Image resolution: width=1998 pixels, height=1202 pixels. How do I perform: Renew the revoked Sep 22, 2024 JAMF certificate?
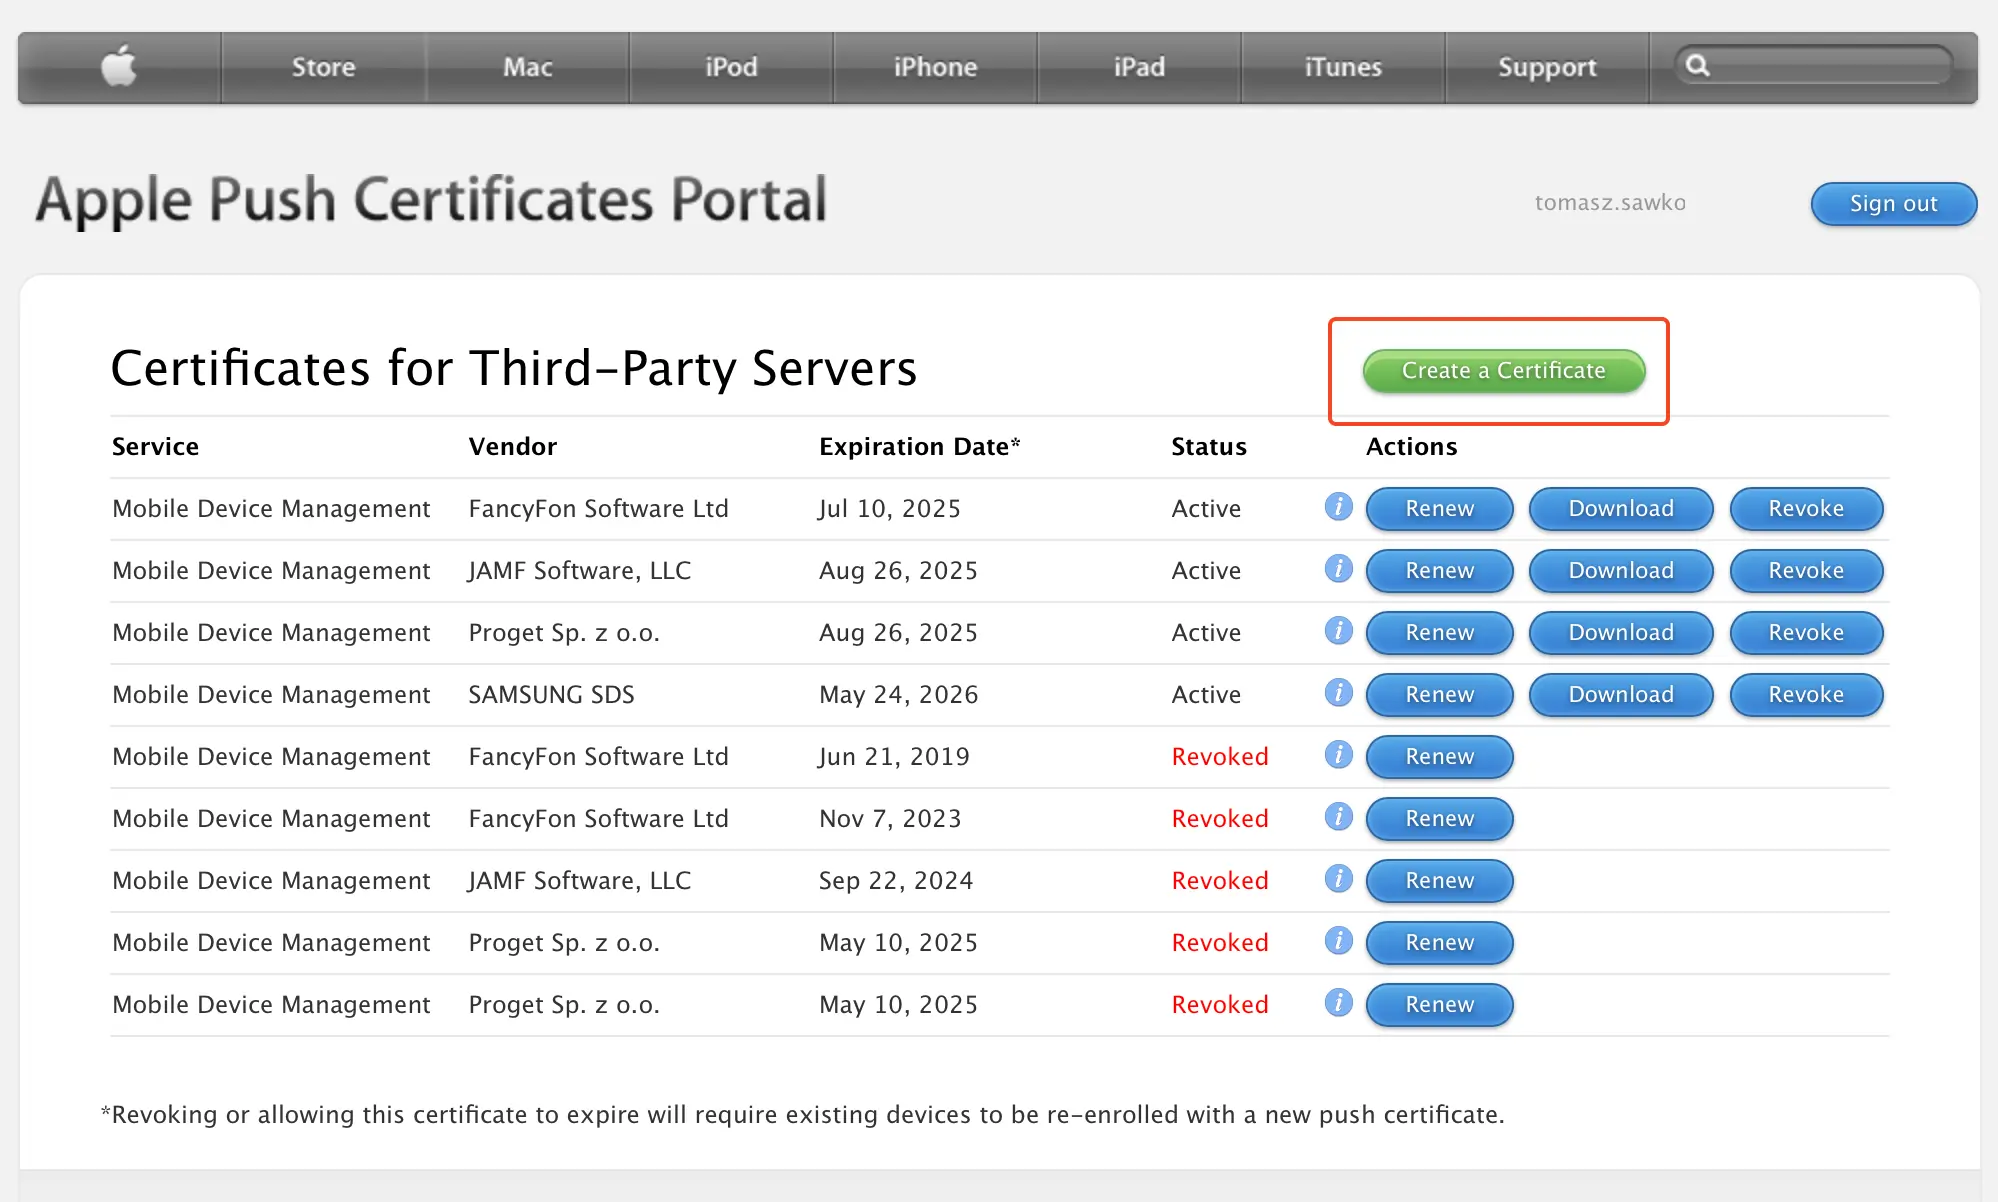(x=1439, y=881)
